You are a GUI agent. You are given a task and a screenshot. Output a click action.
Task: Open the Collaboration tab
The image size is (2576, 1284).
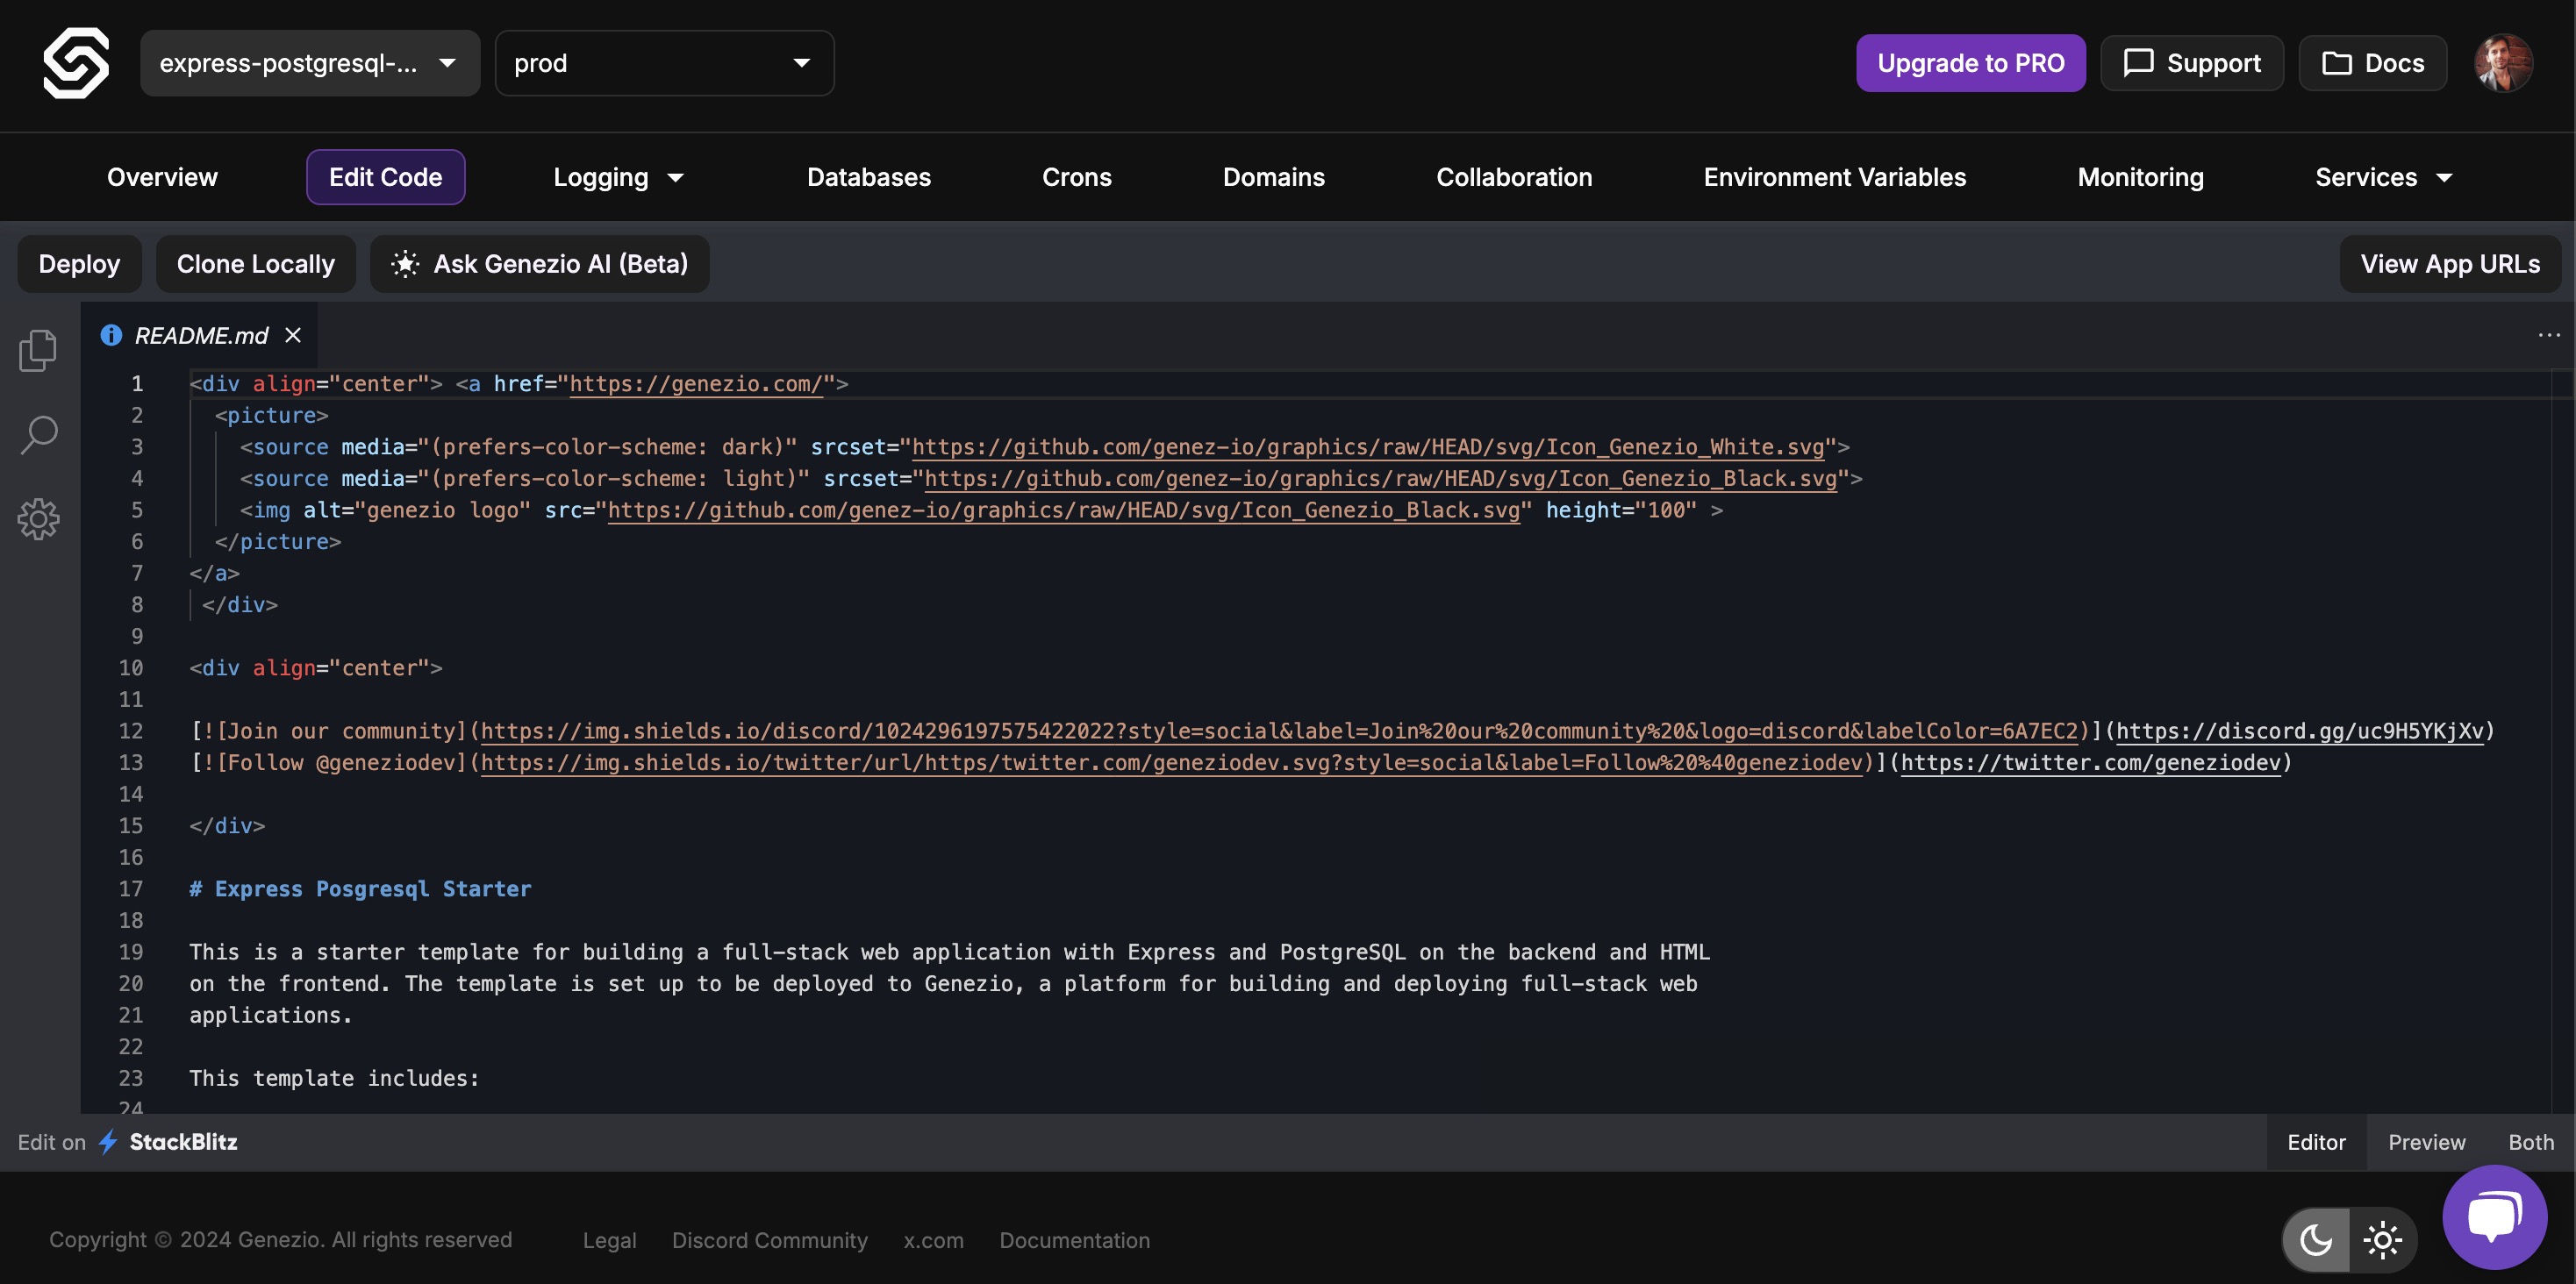1514,177
